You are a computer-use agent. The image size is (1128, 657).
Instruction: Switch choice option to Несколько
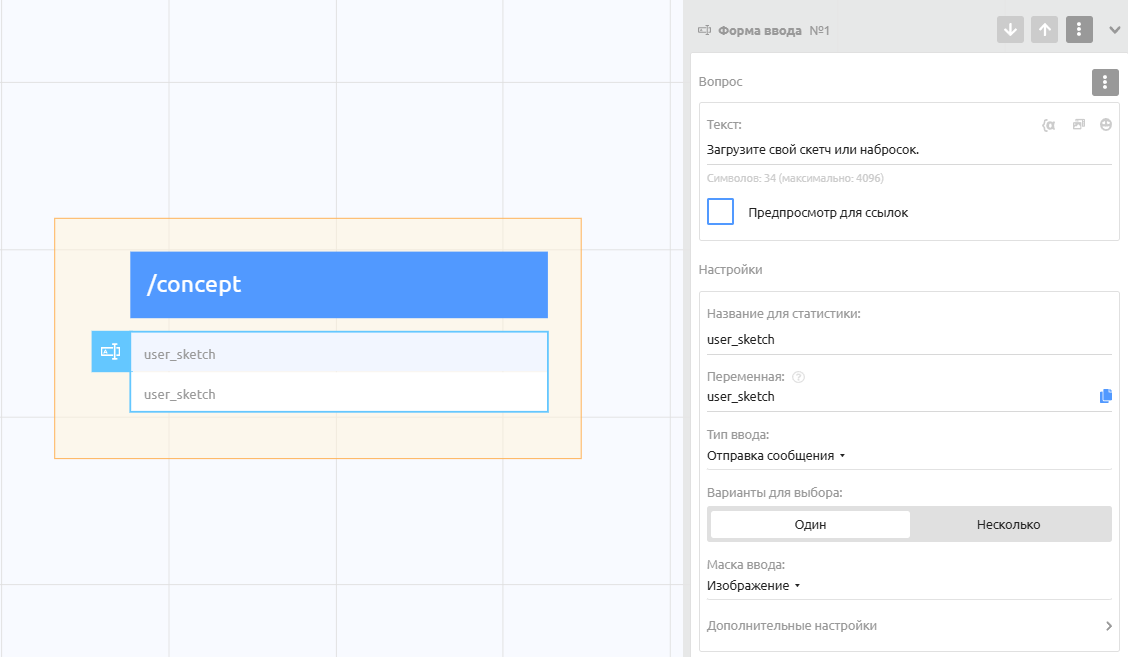1008,525
